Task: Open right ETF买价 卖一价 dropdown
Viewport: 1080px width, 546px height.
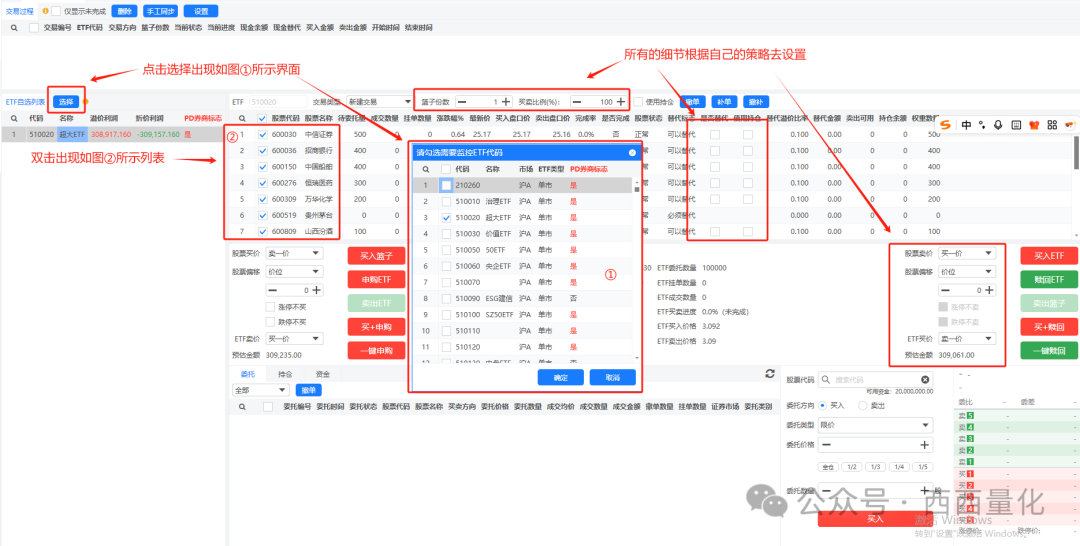Action: click(967, 339)
